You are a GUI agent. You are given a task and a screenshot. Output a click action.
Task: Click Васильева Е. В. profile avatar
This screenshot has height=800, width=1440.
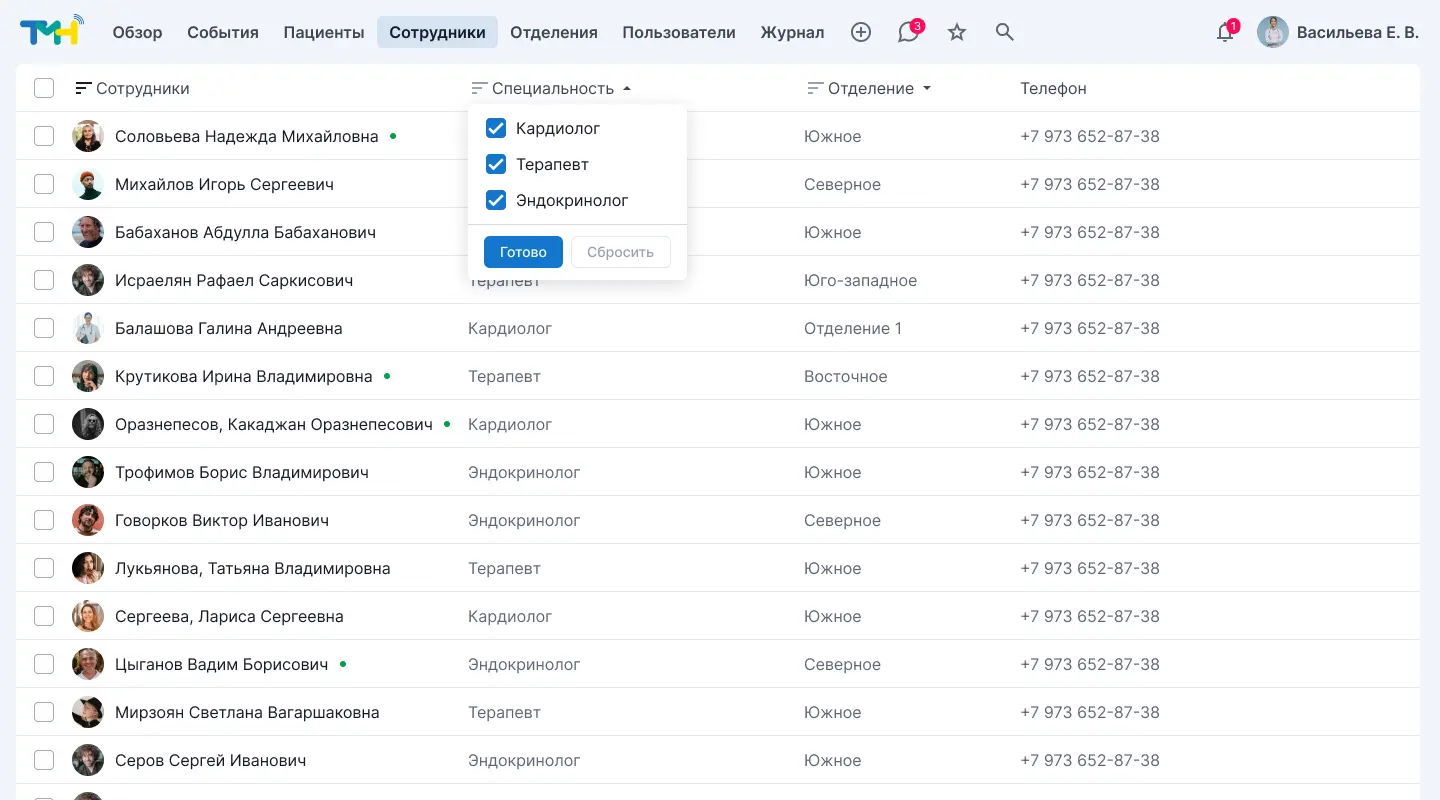(x=1273, y=32)
